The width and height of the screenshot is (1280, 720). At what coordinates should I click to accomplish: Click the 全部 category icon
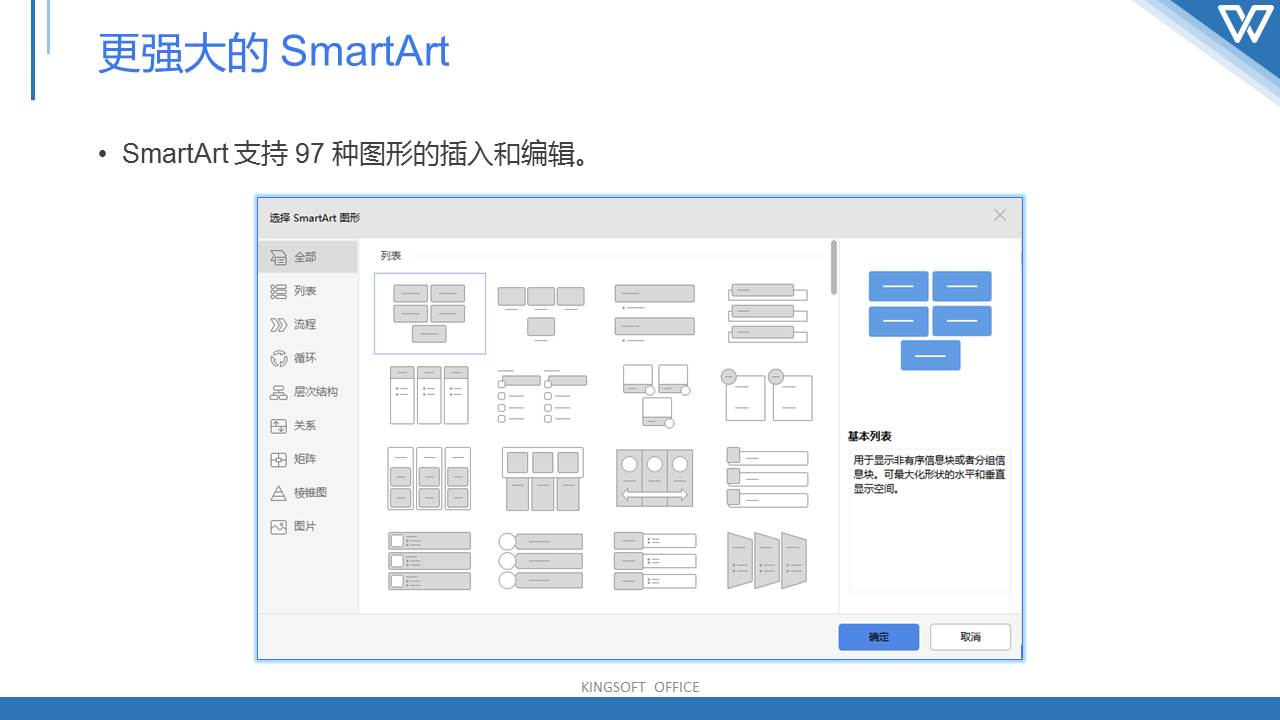pyautogui.click(x=279, y=257)
